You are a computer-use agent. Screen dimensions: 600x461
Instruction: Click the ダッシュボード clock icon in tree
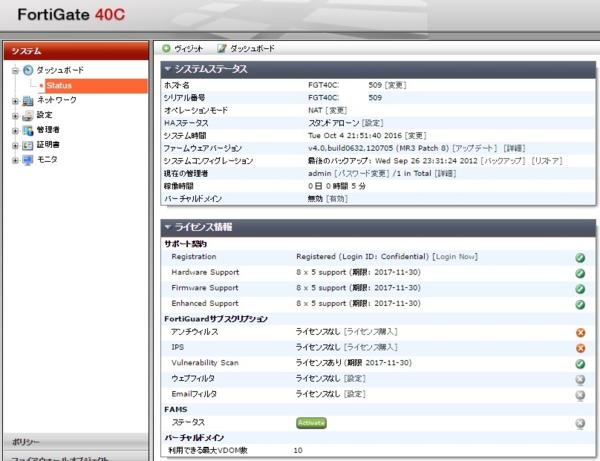point(28,70)
